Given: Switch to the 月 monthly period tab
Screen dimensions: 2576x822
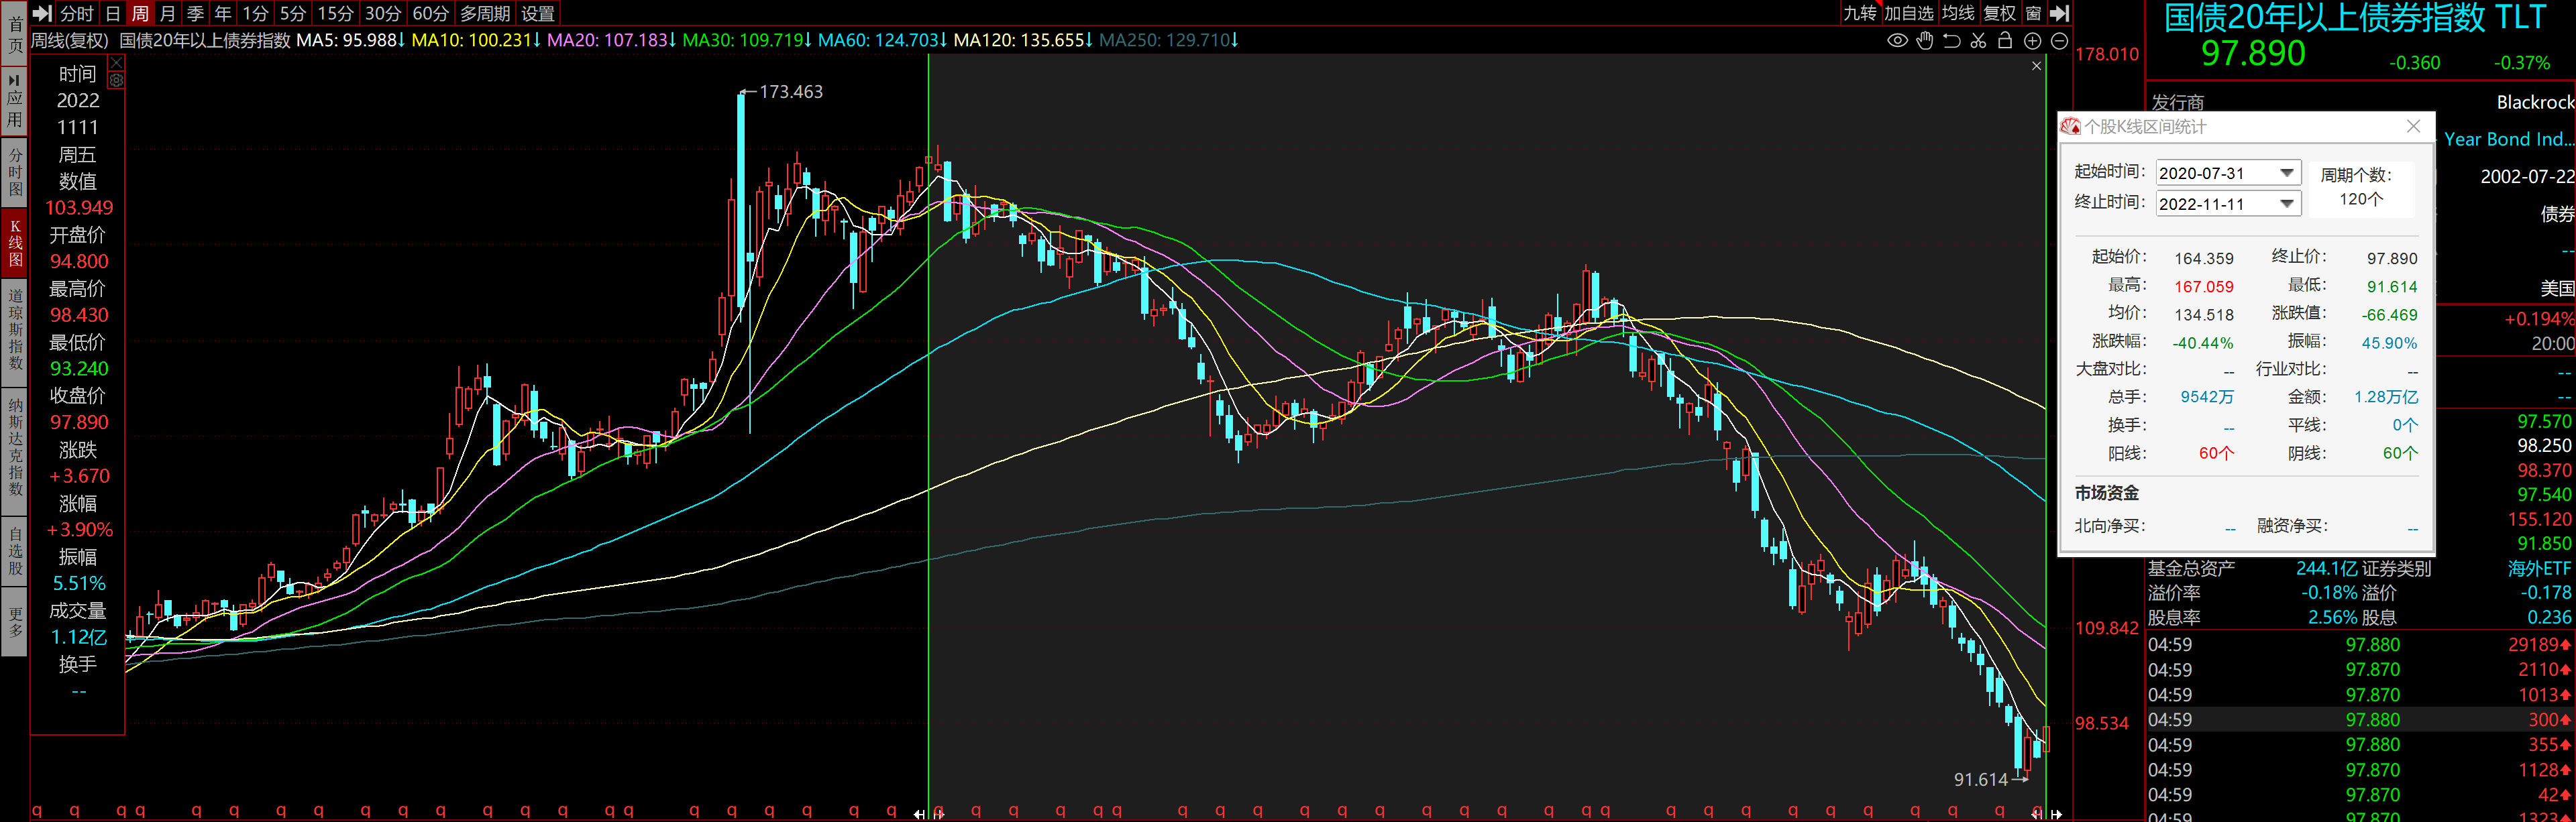Looking at the screenshot, I should [x=167, y=13].
